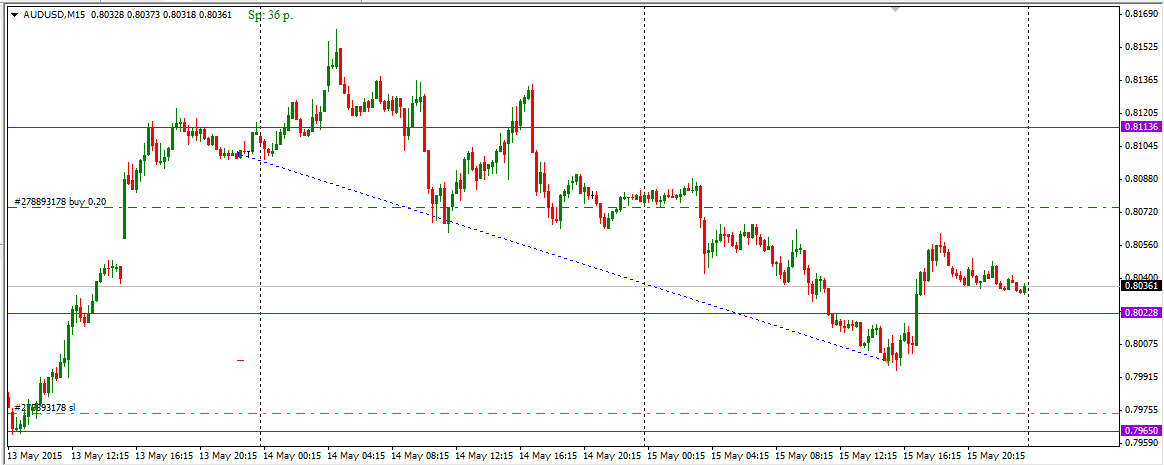The height and width of the screenshot is (465, 1164).
Task: Click the 0.81136 purple price label
Action: [x=1142, y=127]
